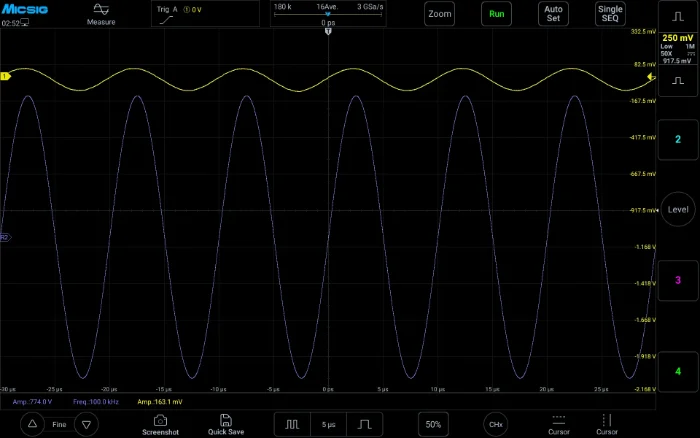This screenshot has height=438, width=700.
Task: Enable horizontal Cursor lines
Action: 558,425
